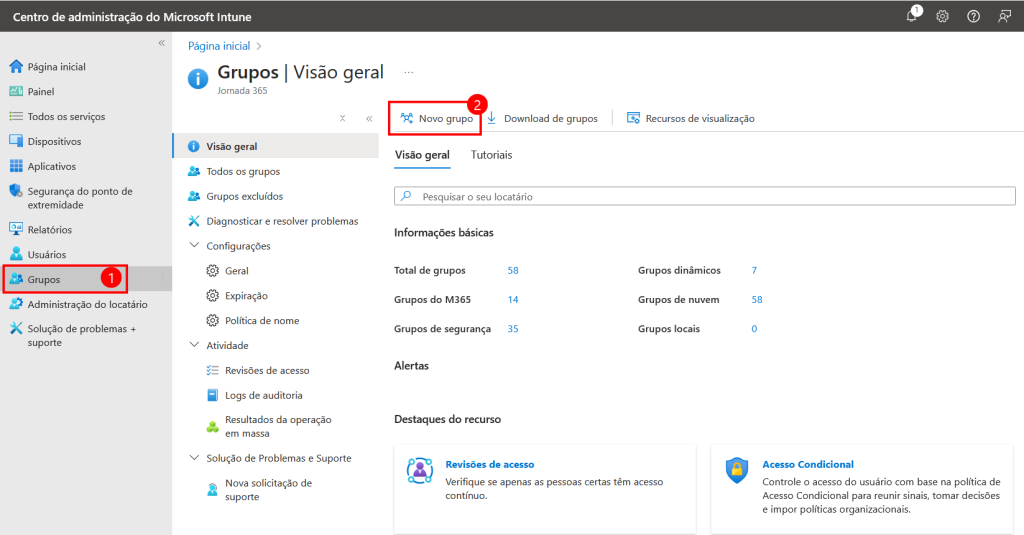
Task: Click the Novo grupo button
Action: pos(436,118)
